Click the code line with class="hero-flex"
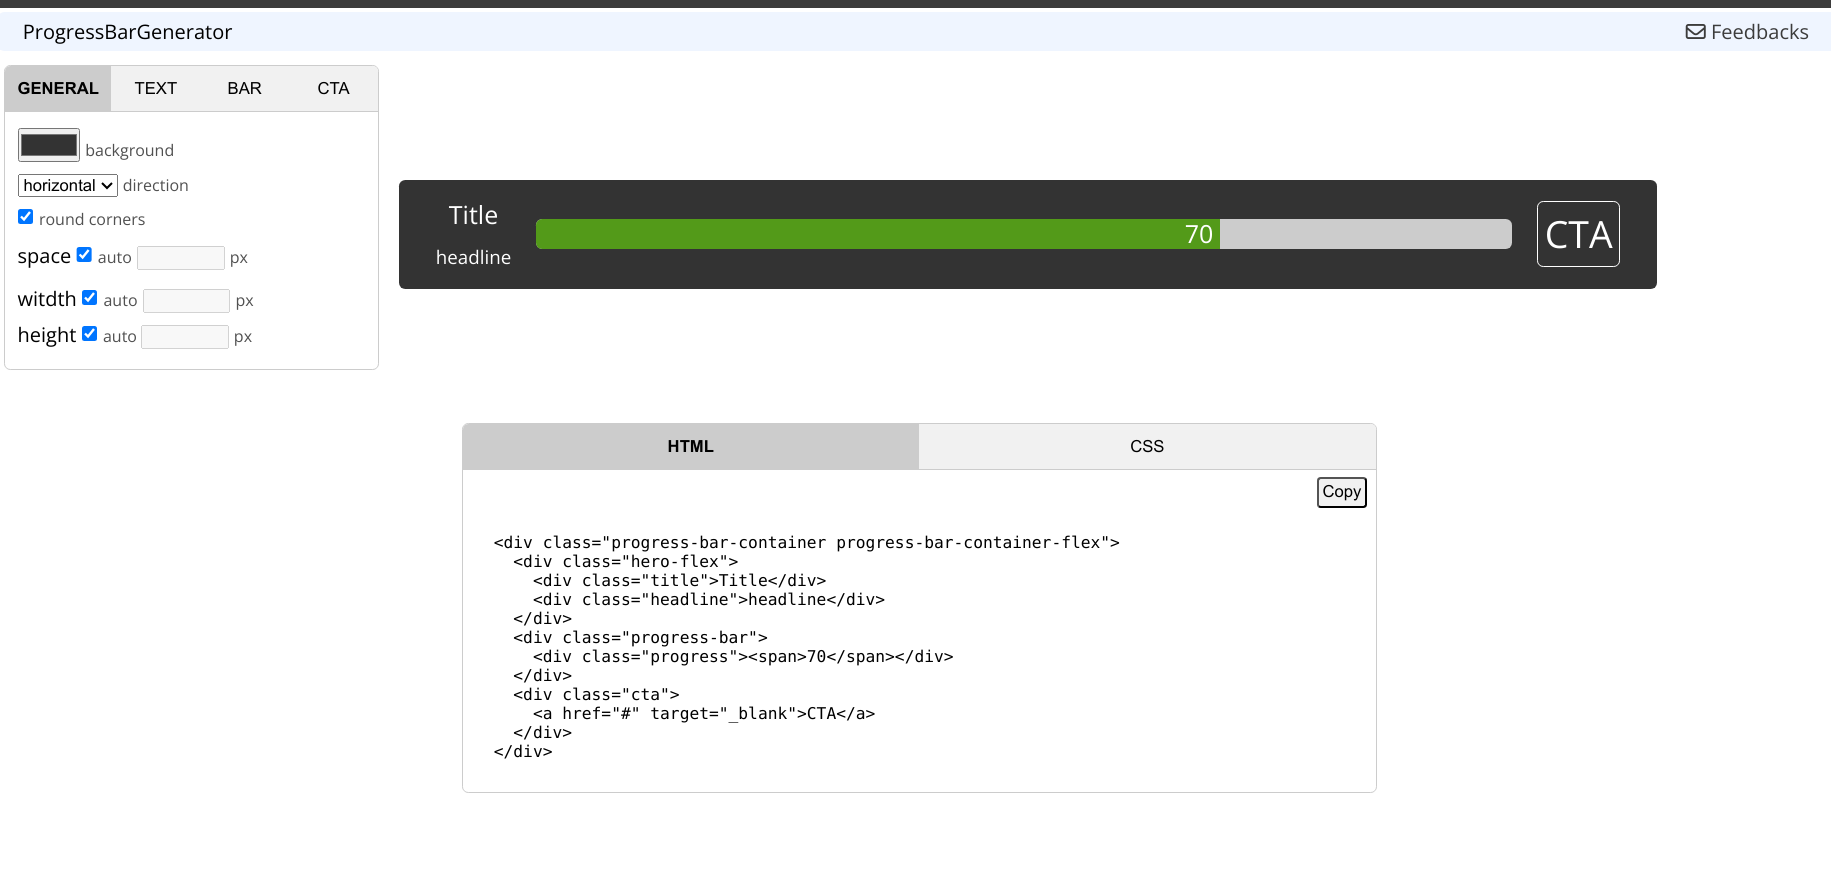1831x876 pixels. click(626, 562)
